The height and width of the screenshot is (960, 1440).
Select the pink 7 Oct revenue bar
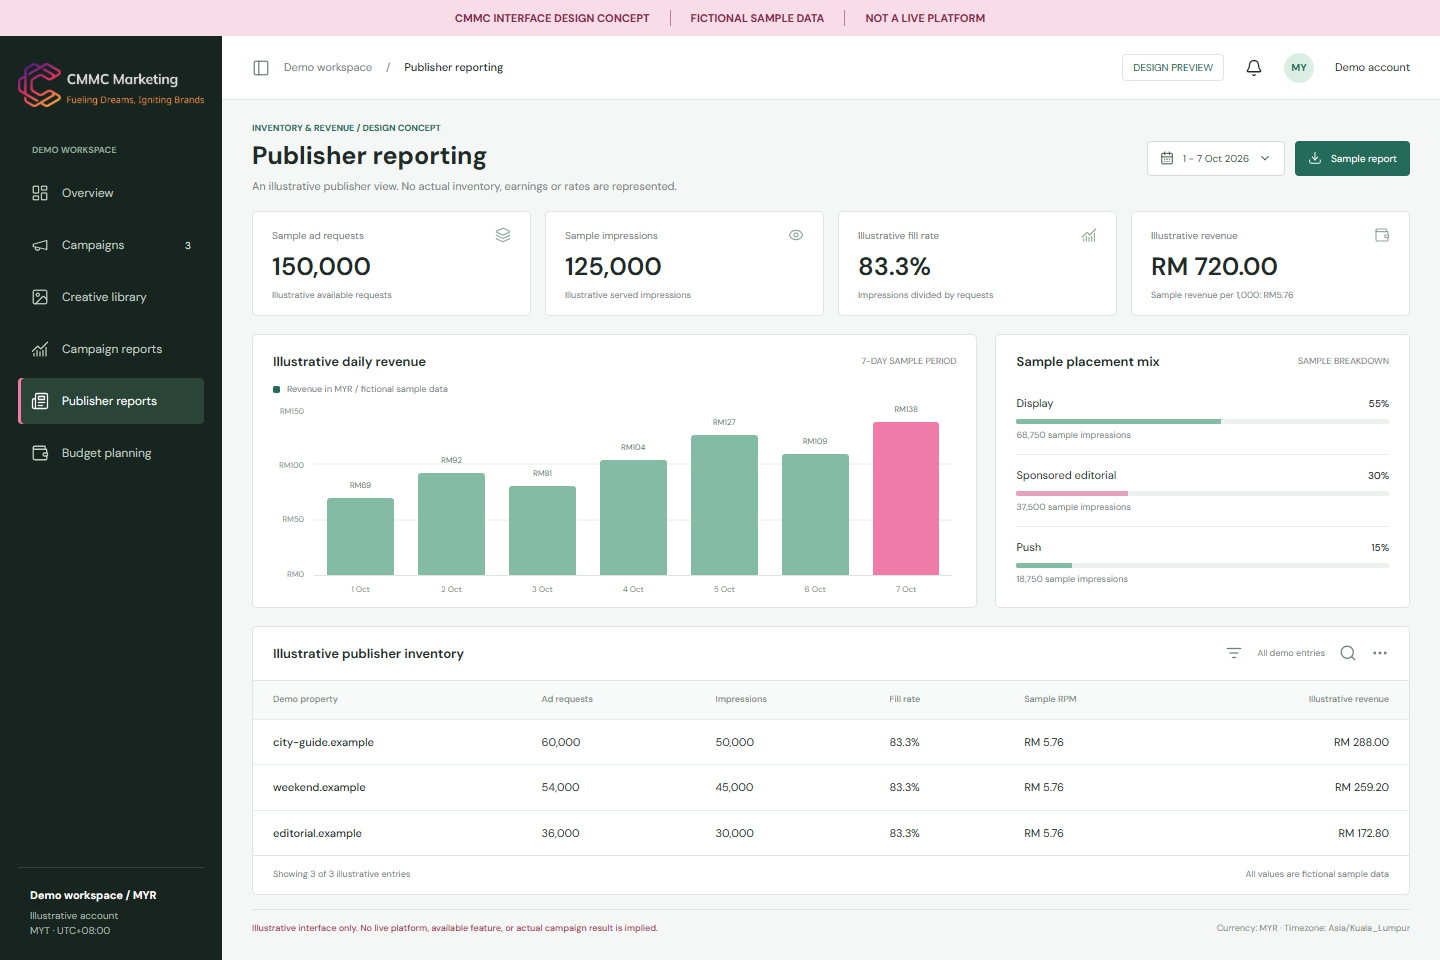coord(906,498)
